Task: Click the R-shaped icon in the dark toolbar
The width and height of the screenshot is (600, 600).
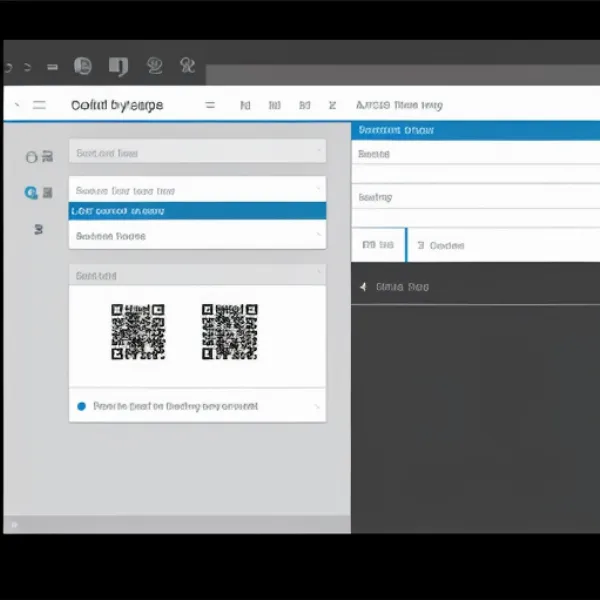Action: [186, 67]
